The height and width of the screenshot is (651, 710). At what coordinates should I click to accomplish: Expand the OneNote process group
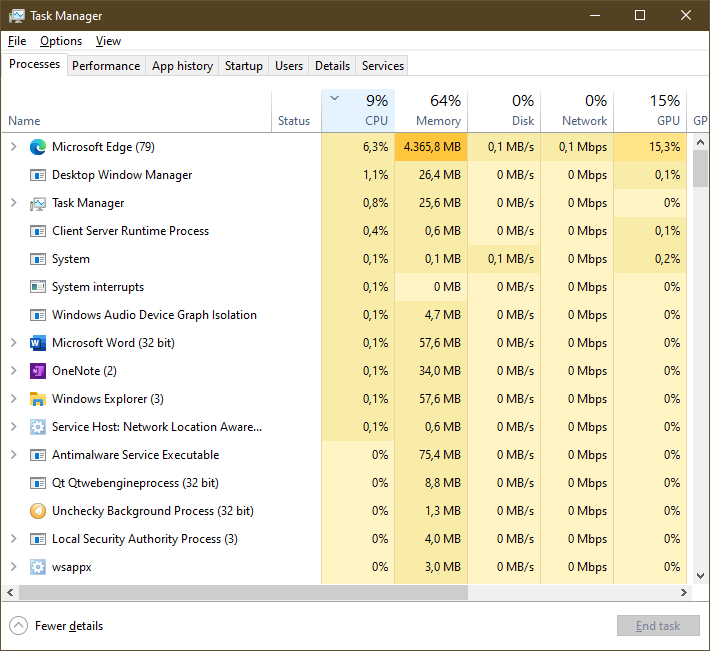click(14, 371)
